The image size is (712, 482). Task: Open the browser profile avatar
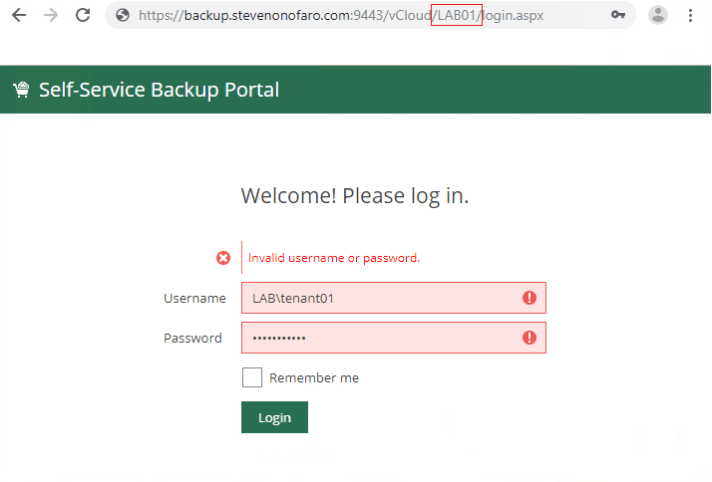click(657, 15)
